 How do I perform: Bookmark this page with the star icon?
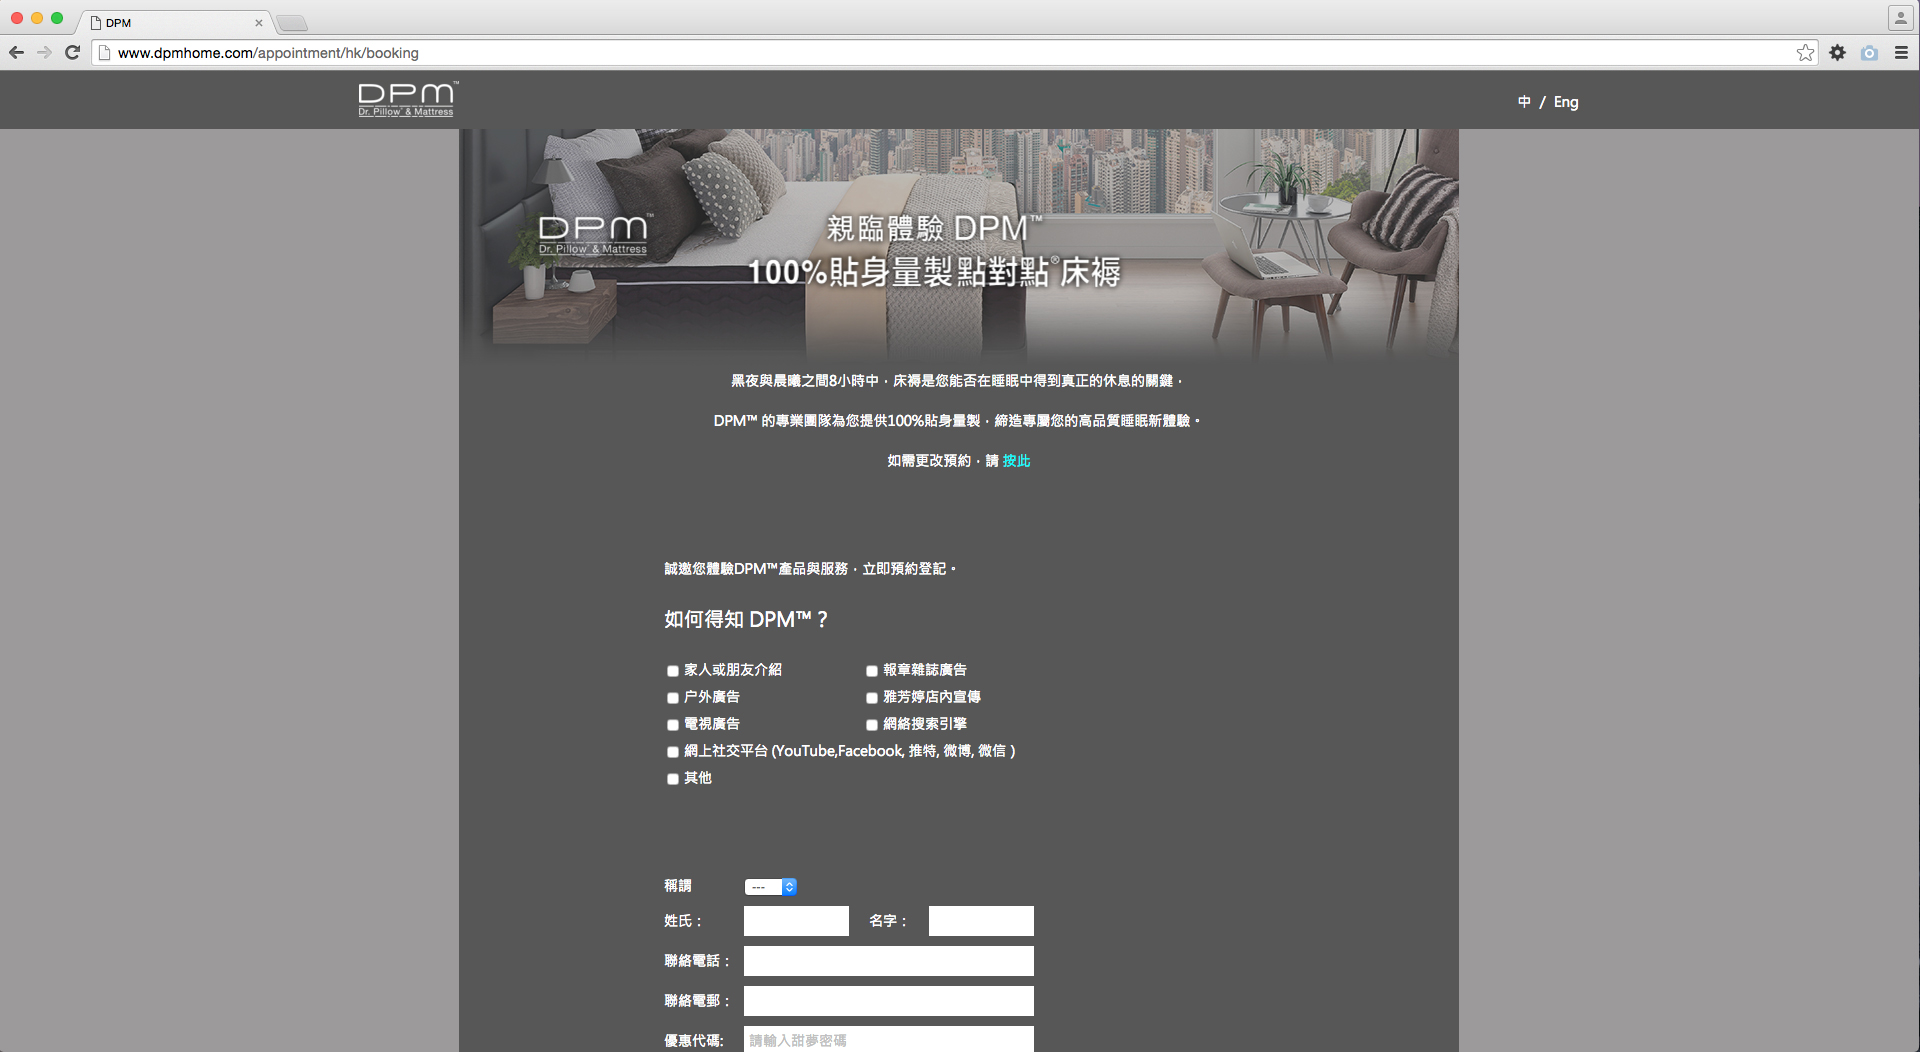(1805, 53)
